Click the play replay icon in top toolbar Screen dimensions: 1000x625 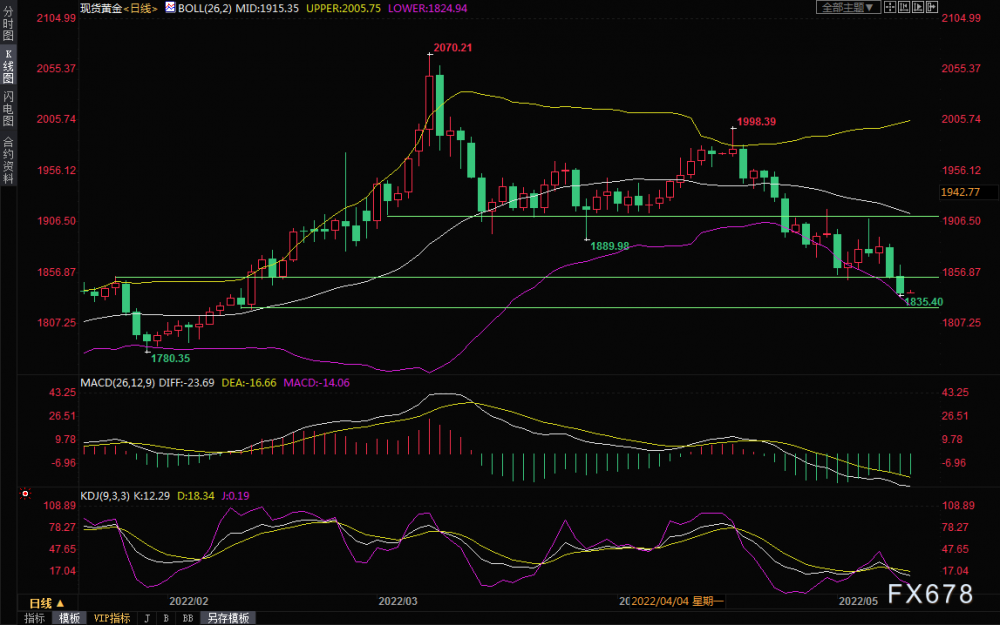(x=919, y=8)
